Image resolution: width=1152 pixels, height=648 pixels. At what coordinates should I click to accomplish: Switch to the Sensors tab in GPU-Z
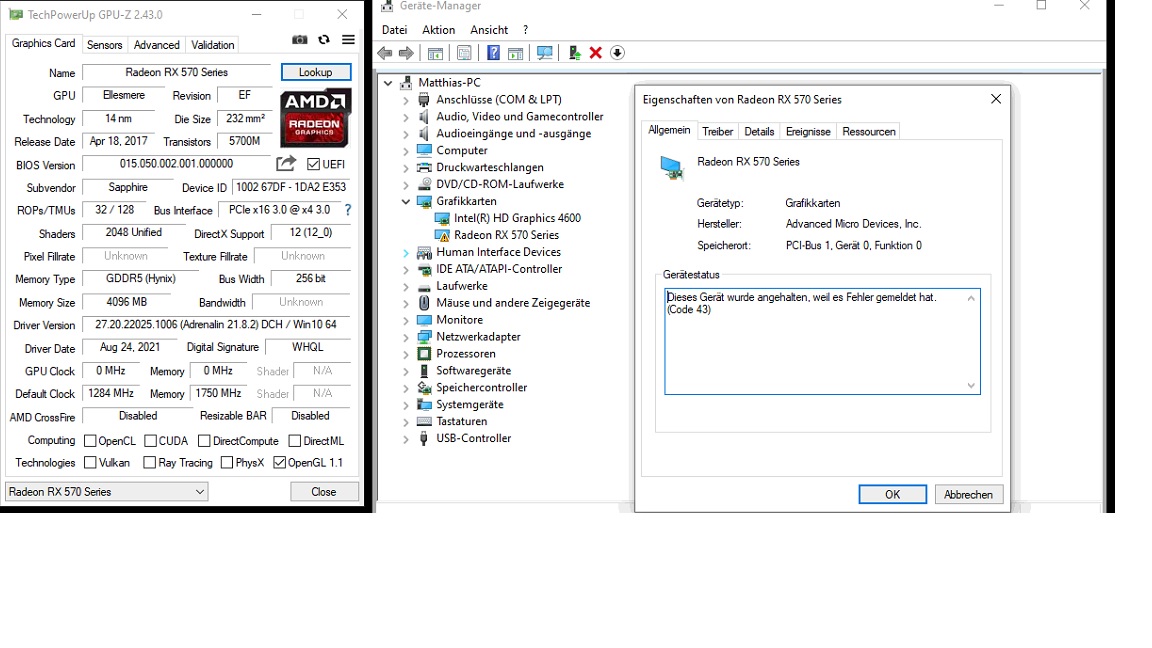coord(104,45)
